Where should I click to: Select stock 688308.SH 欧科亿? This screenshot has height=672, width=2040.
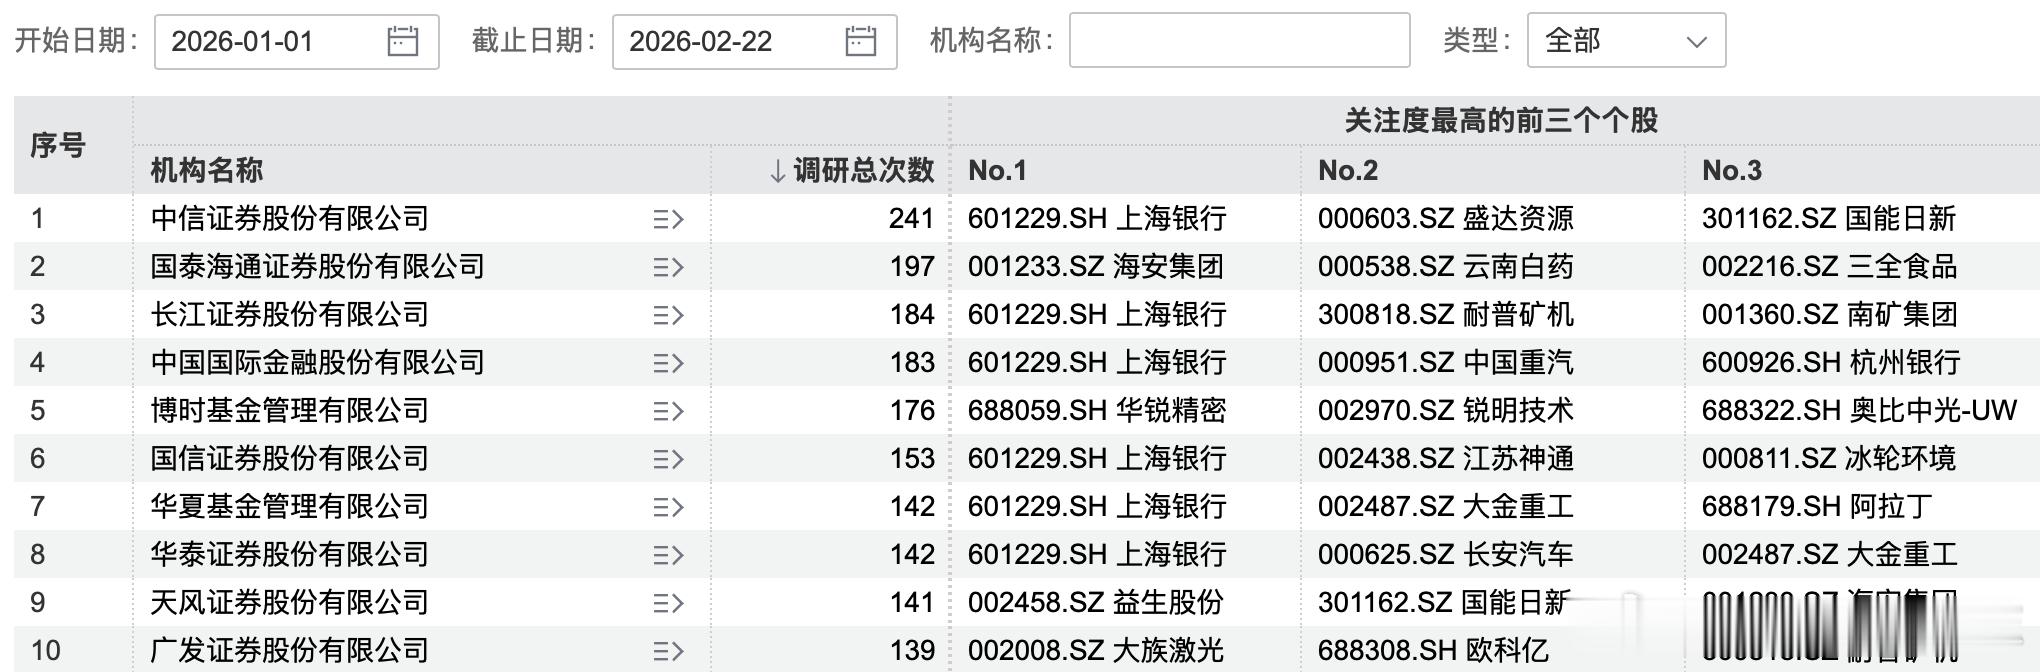(x=1433, y=651)
